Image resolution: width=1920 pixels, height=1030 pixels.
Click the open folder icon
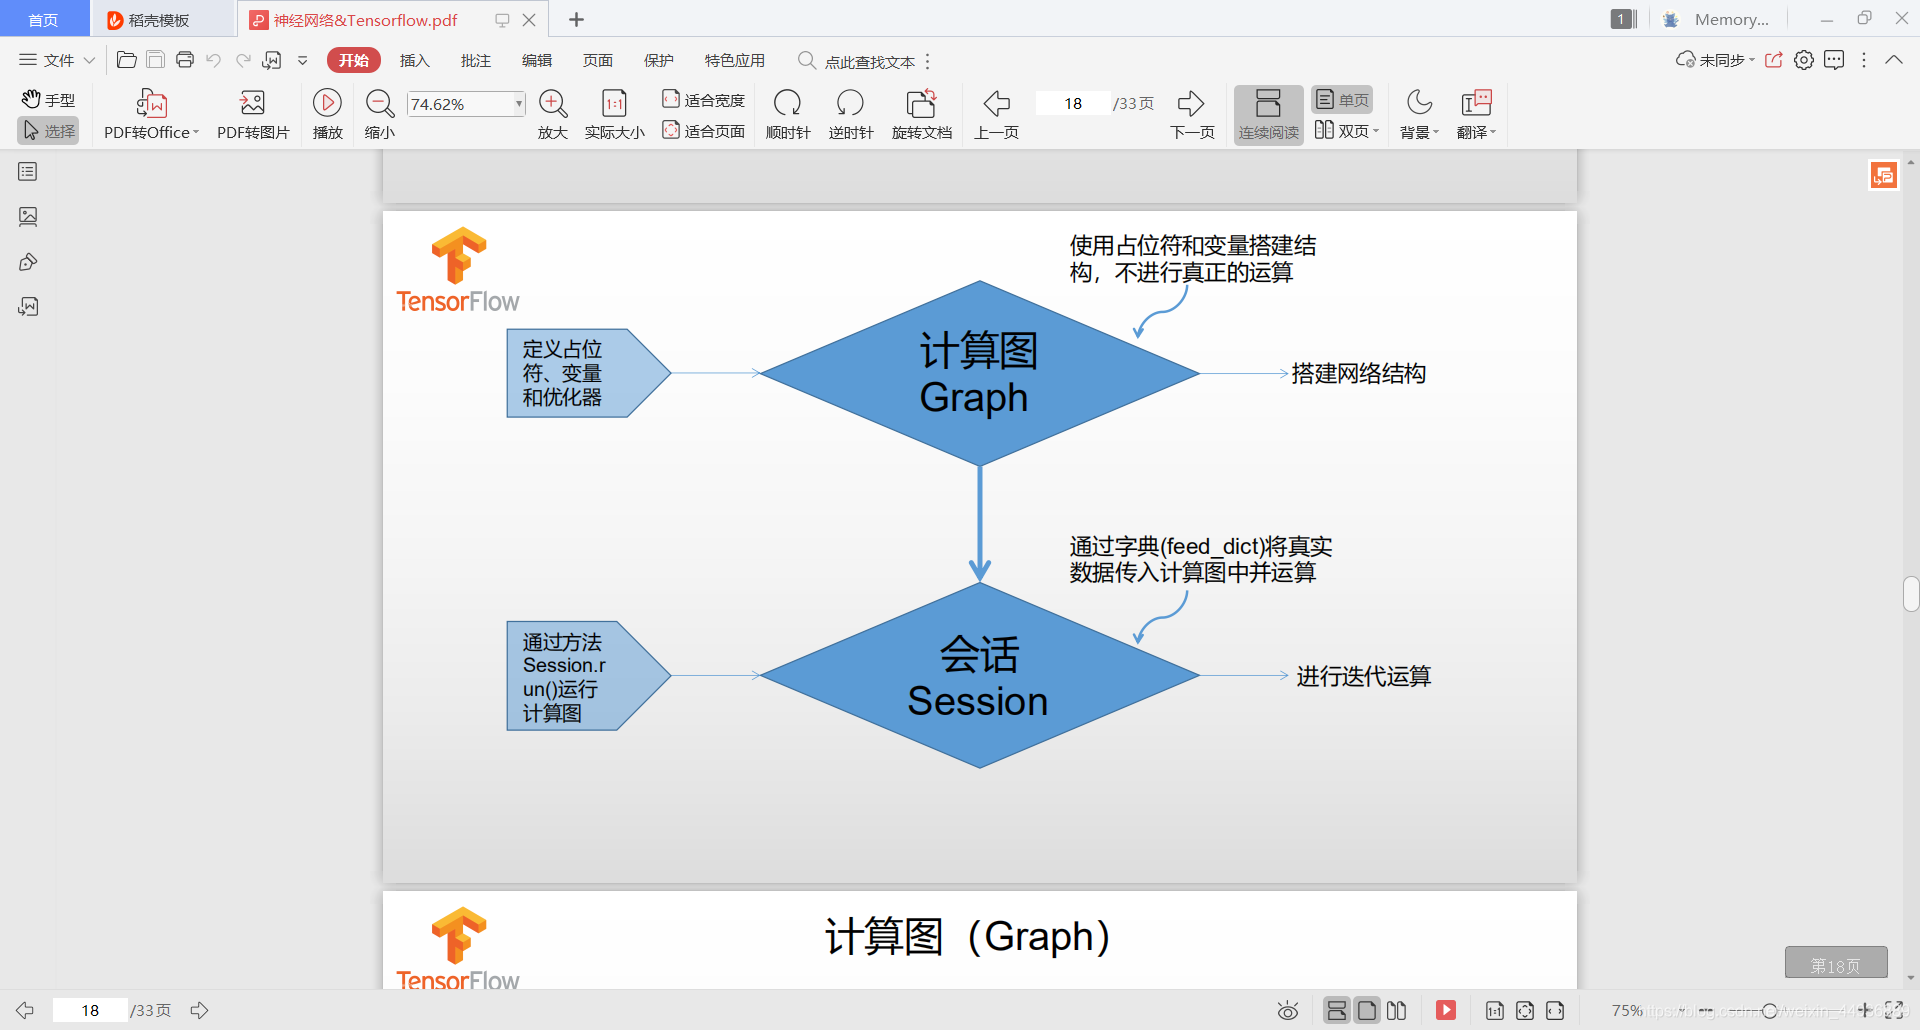pyautogui.click(x=127, y=60)
